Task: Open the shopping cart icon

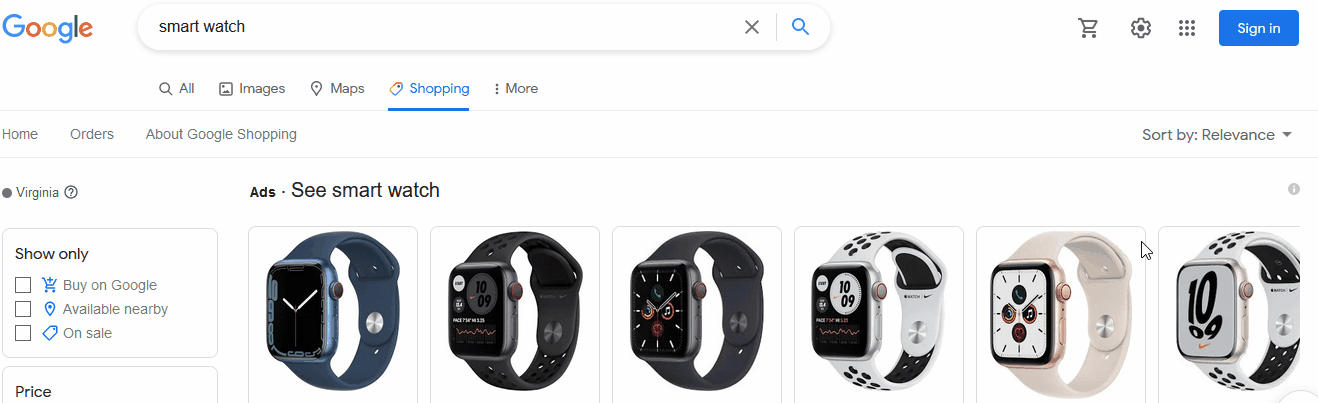Action: pyautogui.click(x=1089, y=28)
